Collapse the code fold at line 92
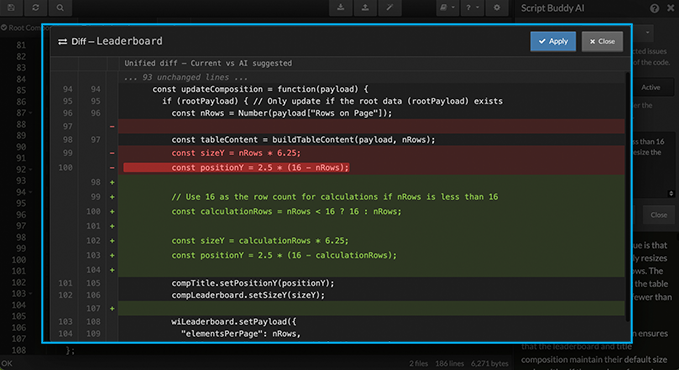 click(x=30, y=169)
